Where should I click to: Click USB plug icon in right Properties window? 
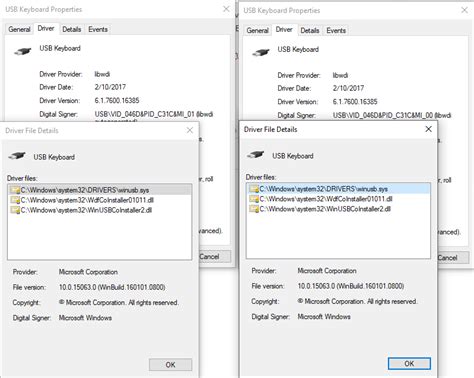tap(261, 52)
